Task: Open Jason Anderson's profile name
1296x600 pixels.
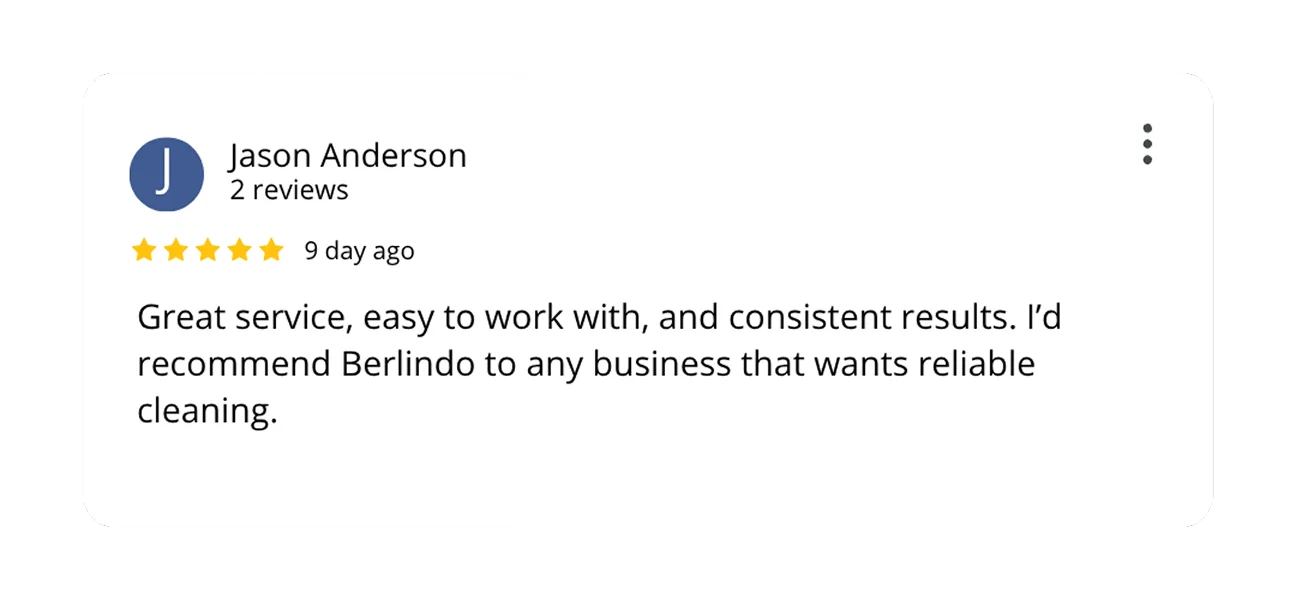Action: click(x=348, y=156)
